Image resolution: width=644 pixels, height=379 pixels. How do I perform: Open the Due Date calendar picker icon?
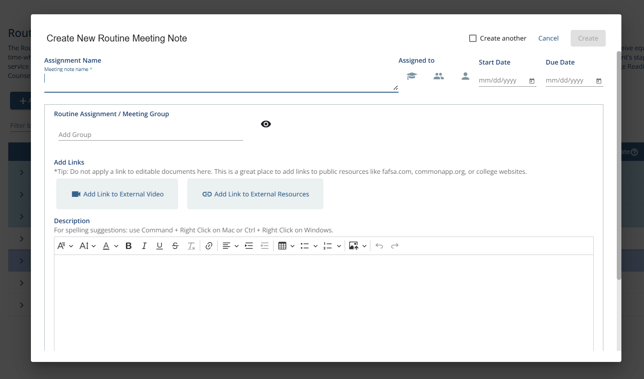(x=599, y=81)
